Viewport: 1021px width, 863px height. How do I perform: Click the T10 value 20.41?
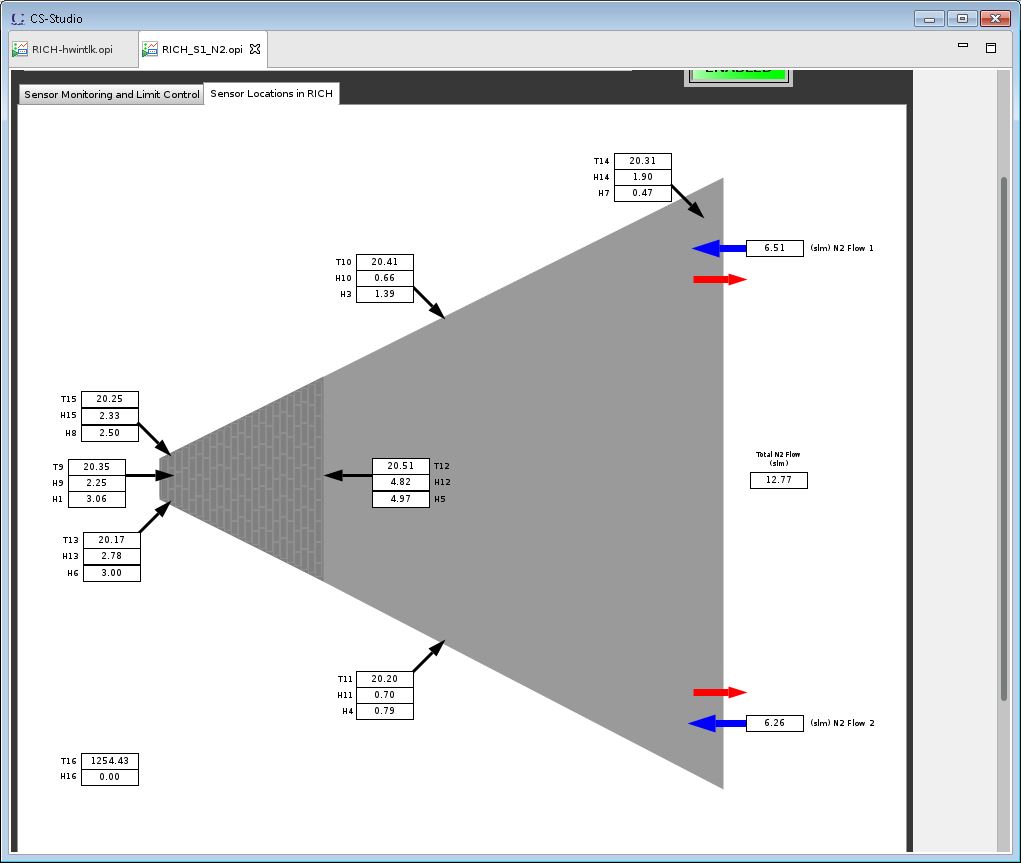click(x=385, y=262)
